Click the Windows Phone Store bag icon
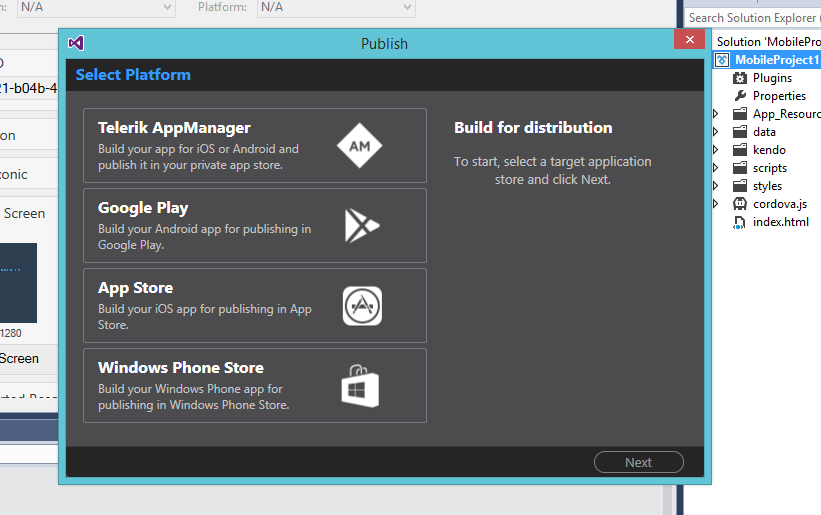Screen dimensions: 821x515 pyautogui.click(x=360, y=386)
